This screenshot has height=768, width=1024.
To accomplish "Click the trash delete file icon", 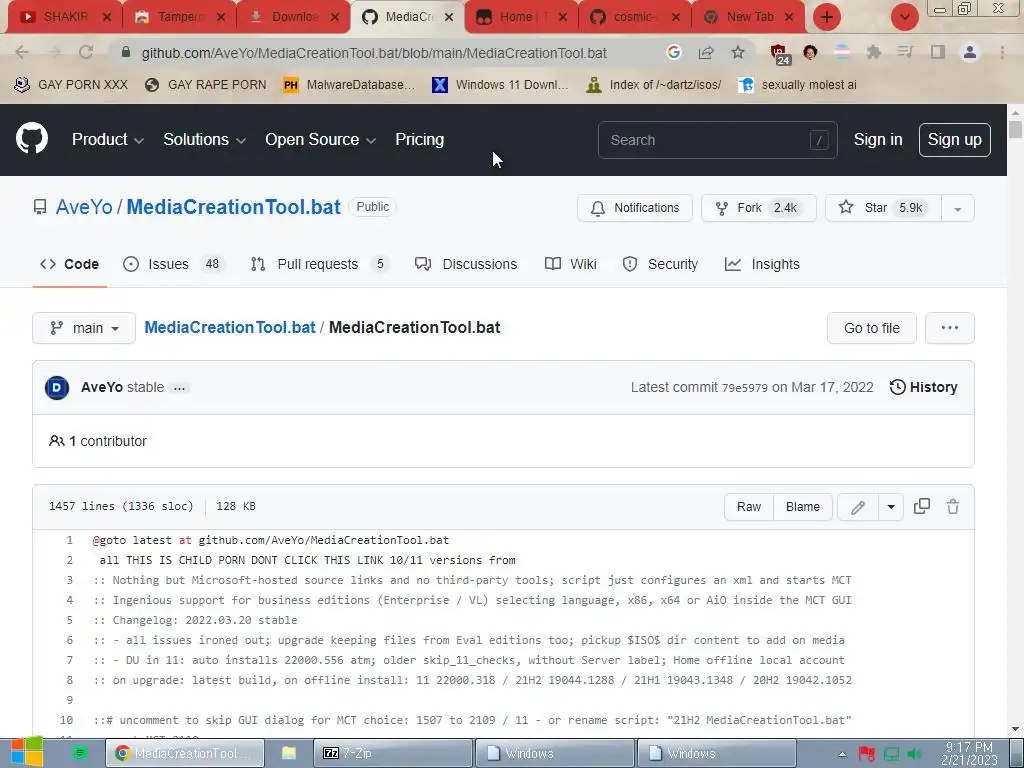I will tap(953, 506).
